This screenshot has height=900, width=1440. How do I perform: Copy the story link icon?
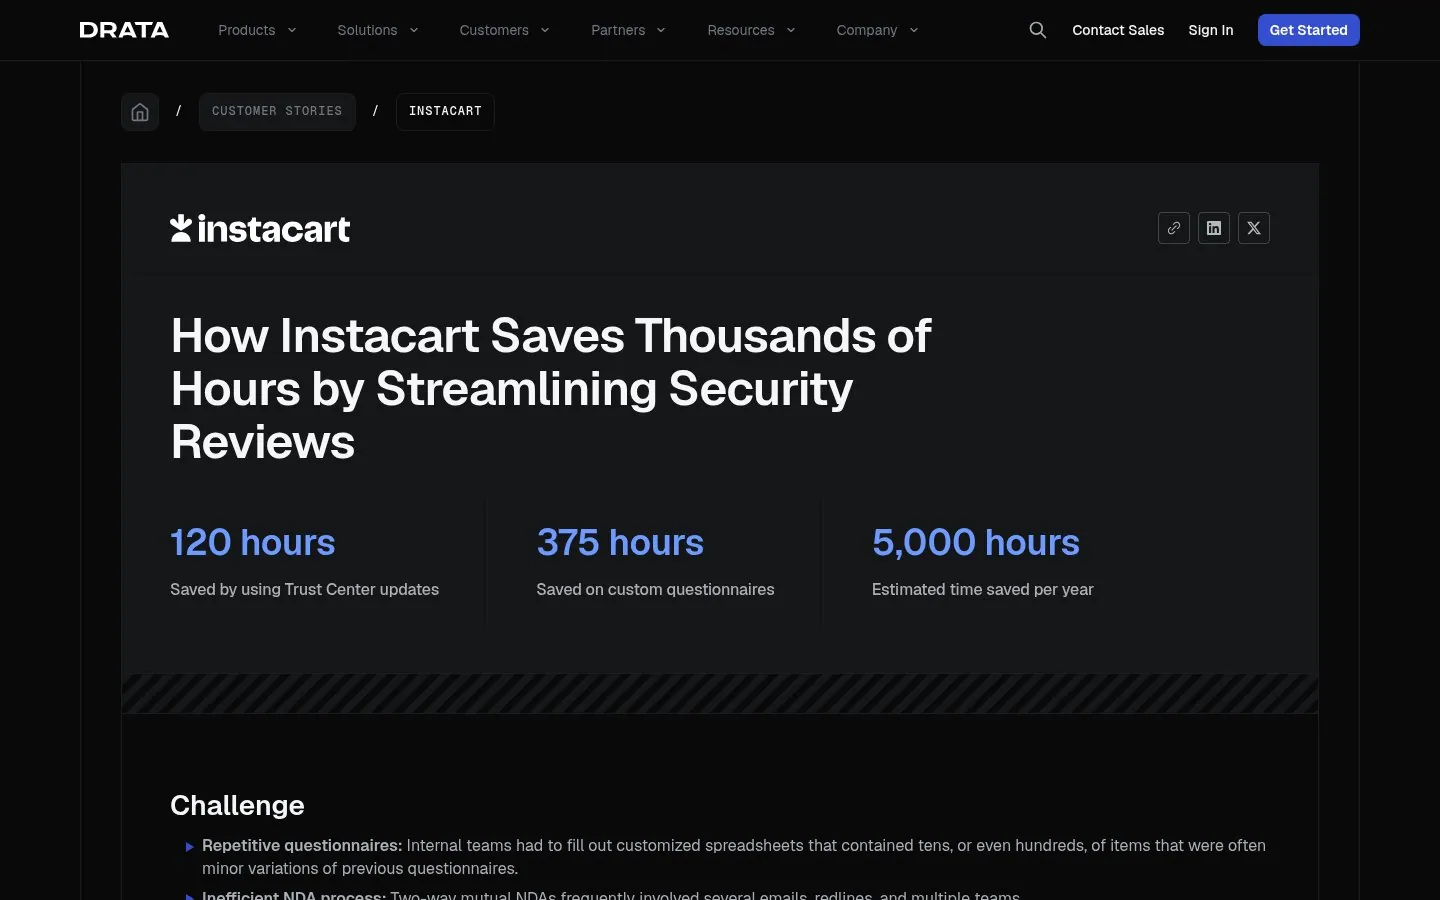tap(1174, 228)
